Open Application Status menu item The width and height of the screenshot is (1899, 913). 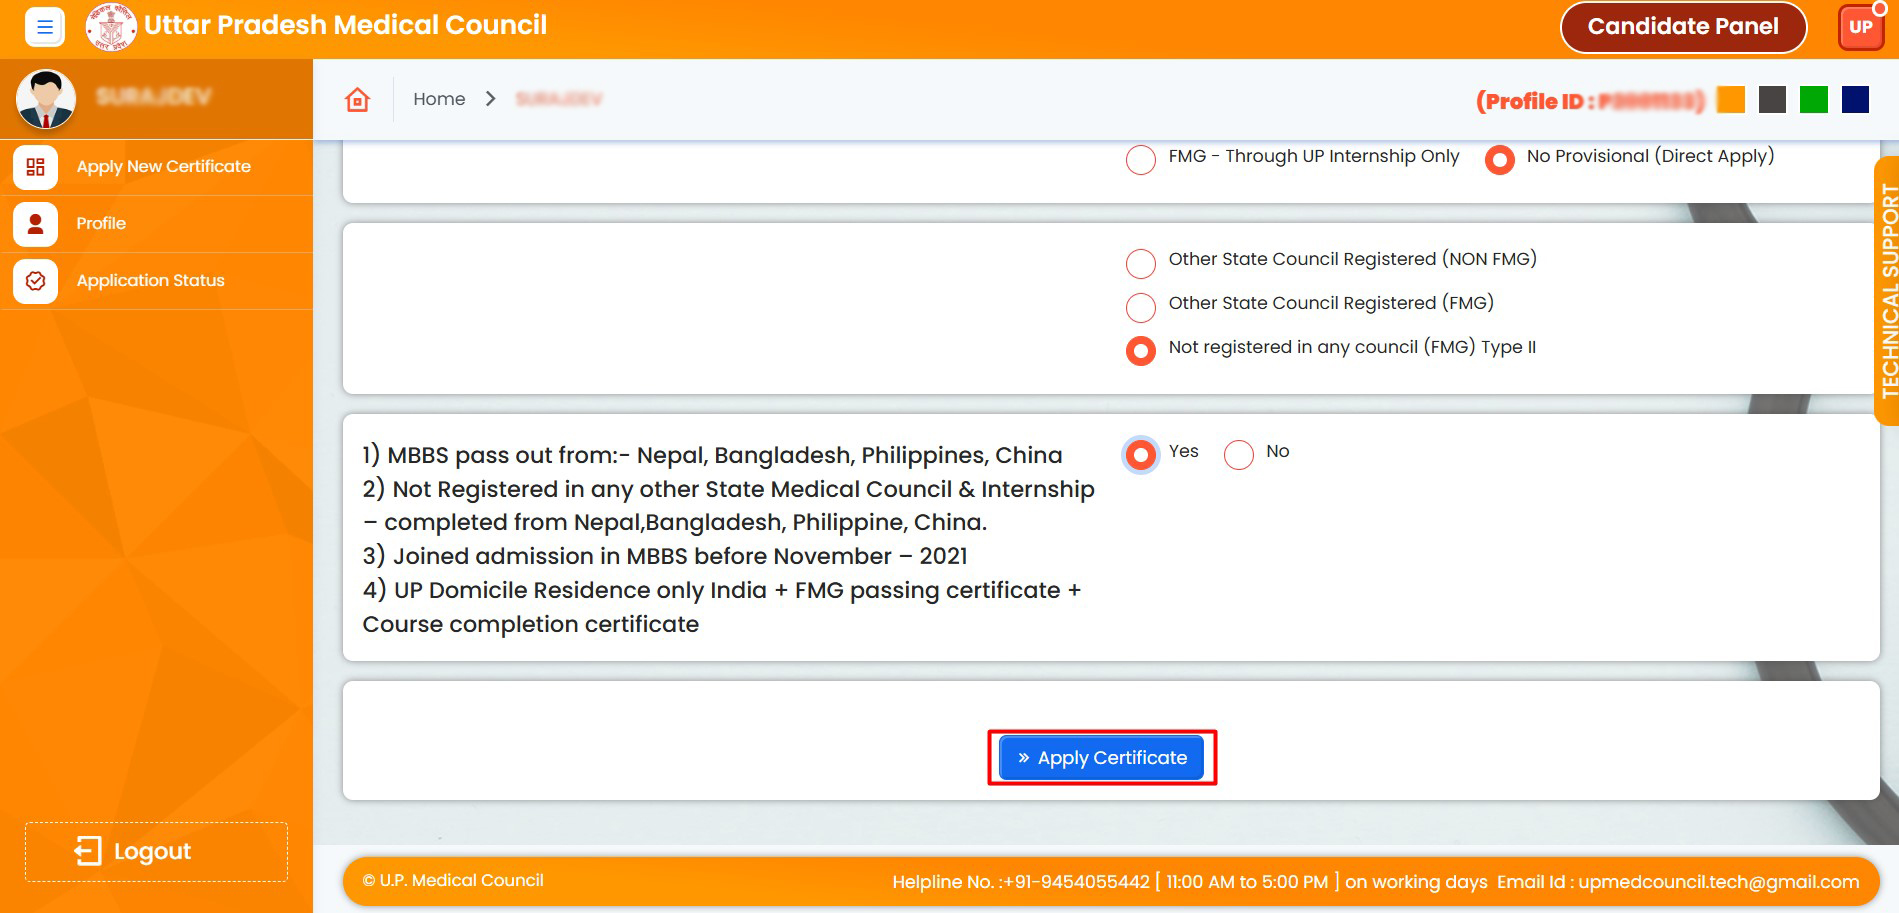(x=150, y=281)
